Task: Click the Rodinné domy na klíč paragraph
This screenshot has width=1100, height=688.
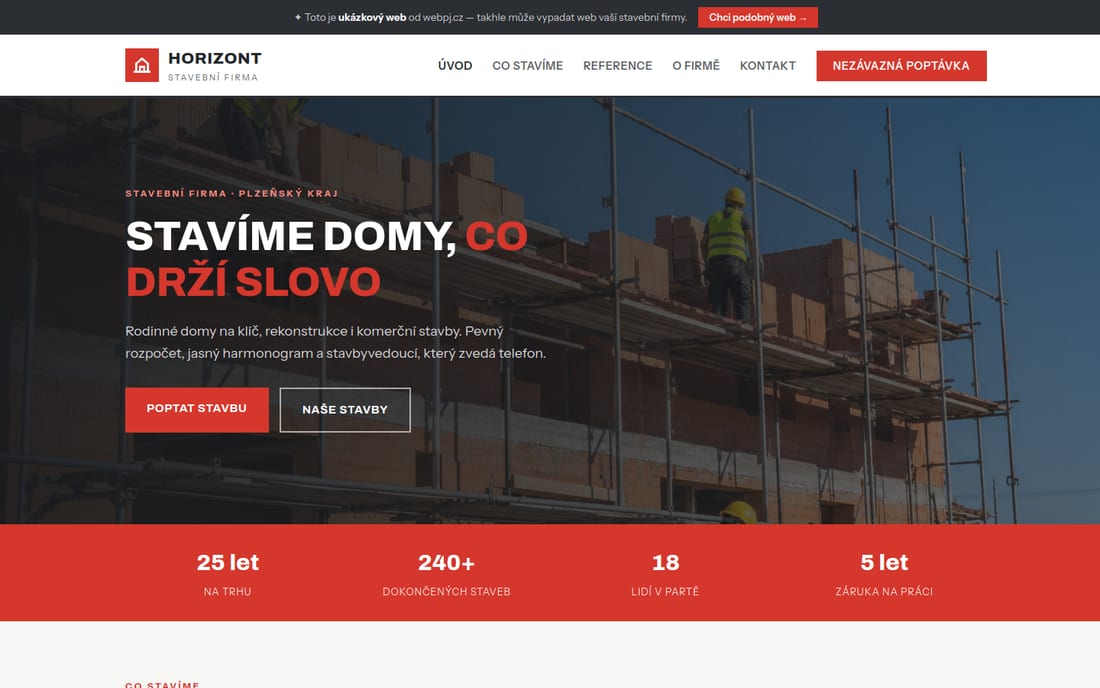Action: pyautogui.click(x=335, y=342)
